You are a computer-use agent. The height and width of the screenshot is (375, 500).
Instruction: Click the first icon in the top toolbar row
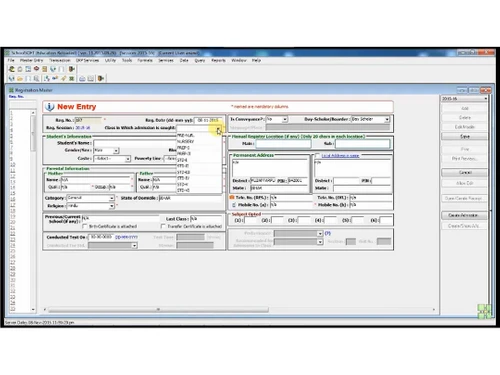[12, 69]
